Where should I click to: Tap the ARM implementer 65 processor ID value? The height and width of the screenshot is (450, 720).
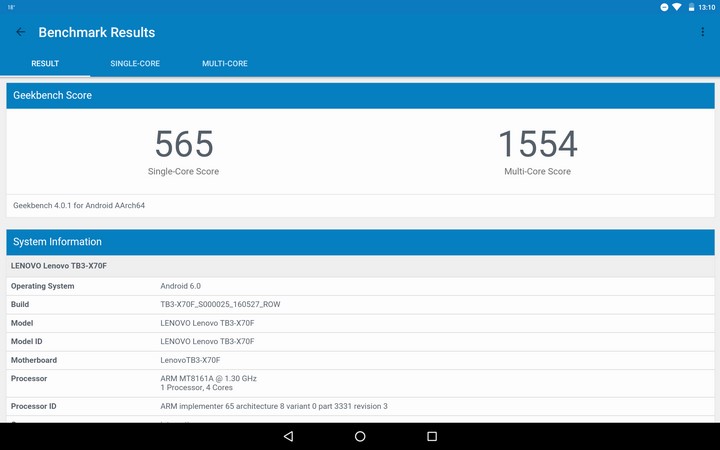pos(274,406)
